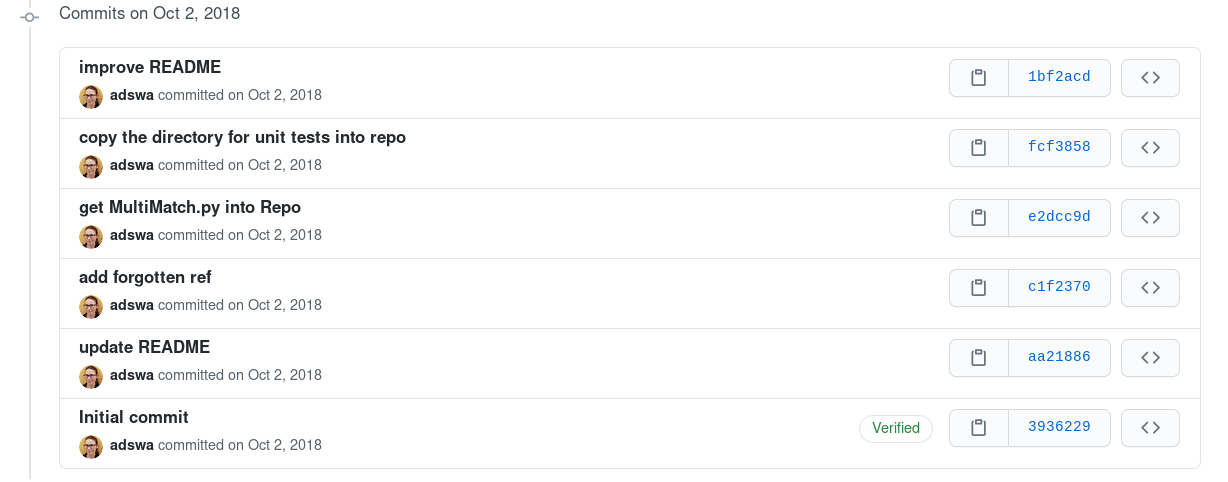Open commit hash 1bf2acd
Viewport: 1228px width, 482px height.
(x=1059, y=78)
